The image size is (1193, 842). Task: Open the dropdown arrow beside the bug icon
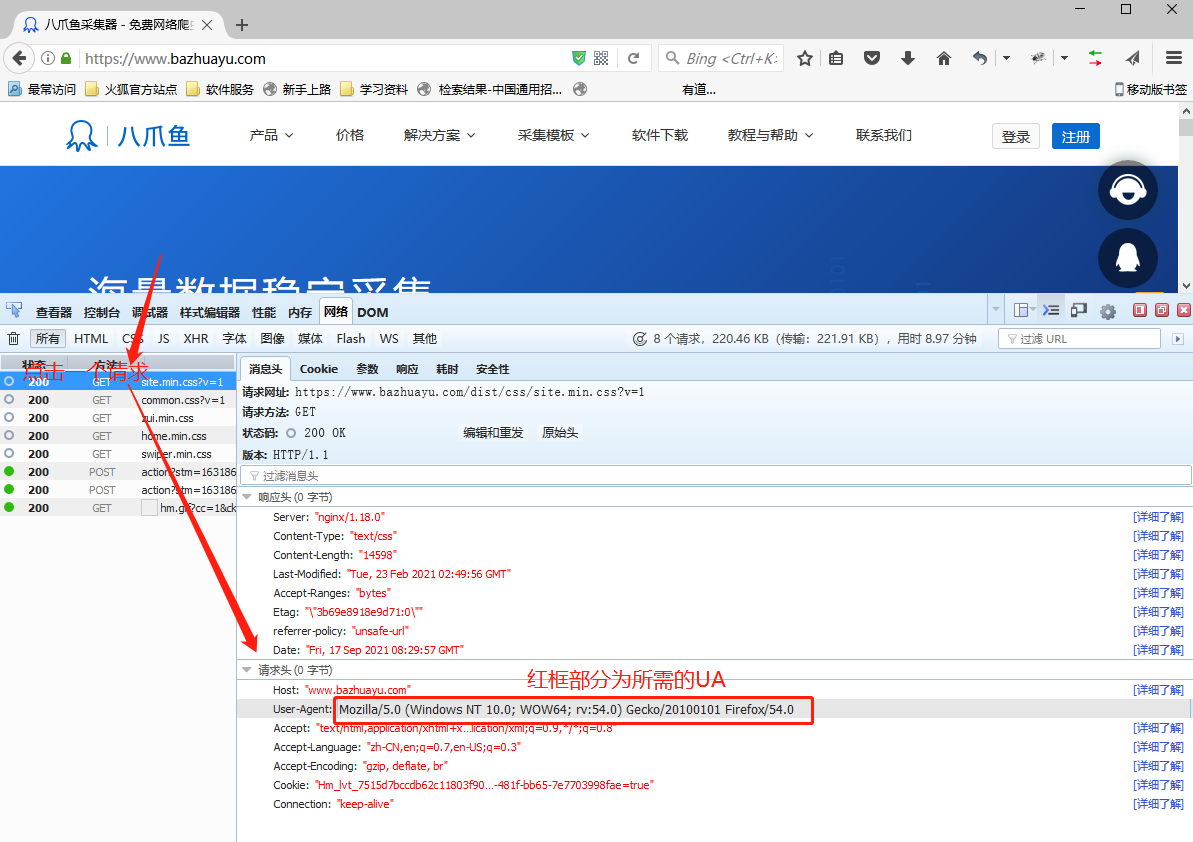pyautogui.click(x=1064, y=59)
